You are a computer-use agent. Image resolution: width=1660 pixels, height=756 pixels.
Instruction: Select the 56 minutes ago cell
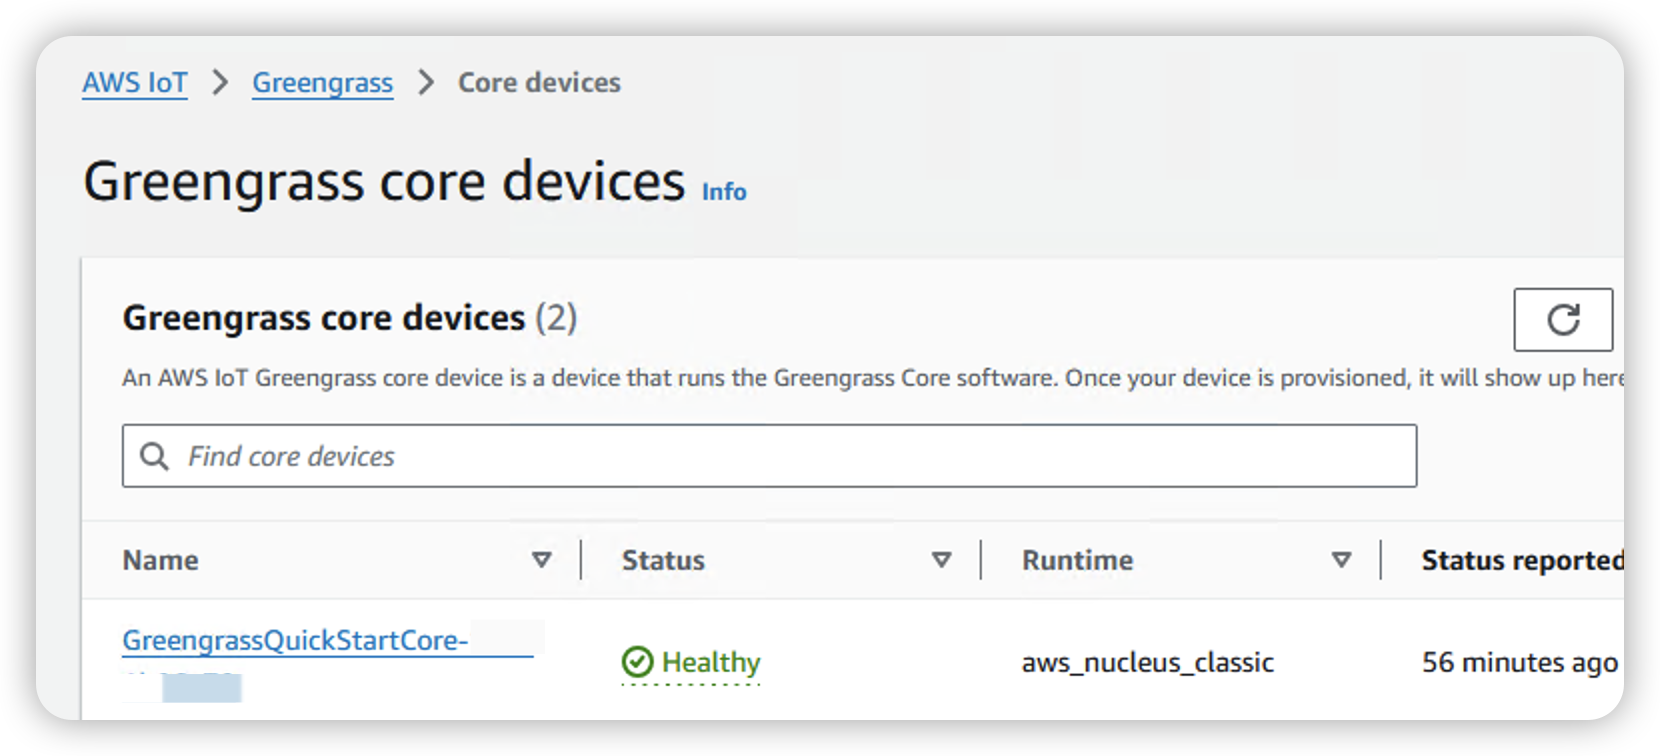point(1520,663)
